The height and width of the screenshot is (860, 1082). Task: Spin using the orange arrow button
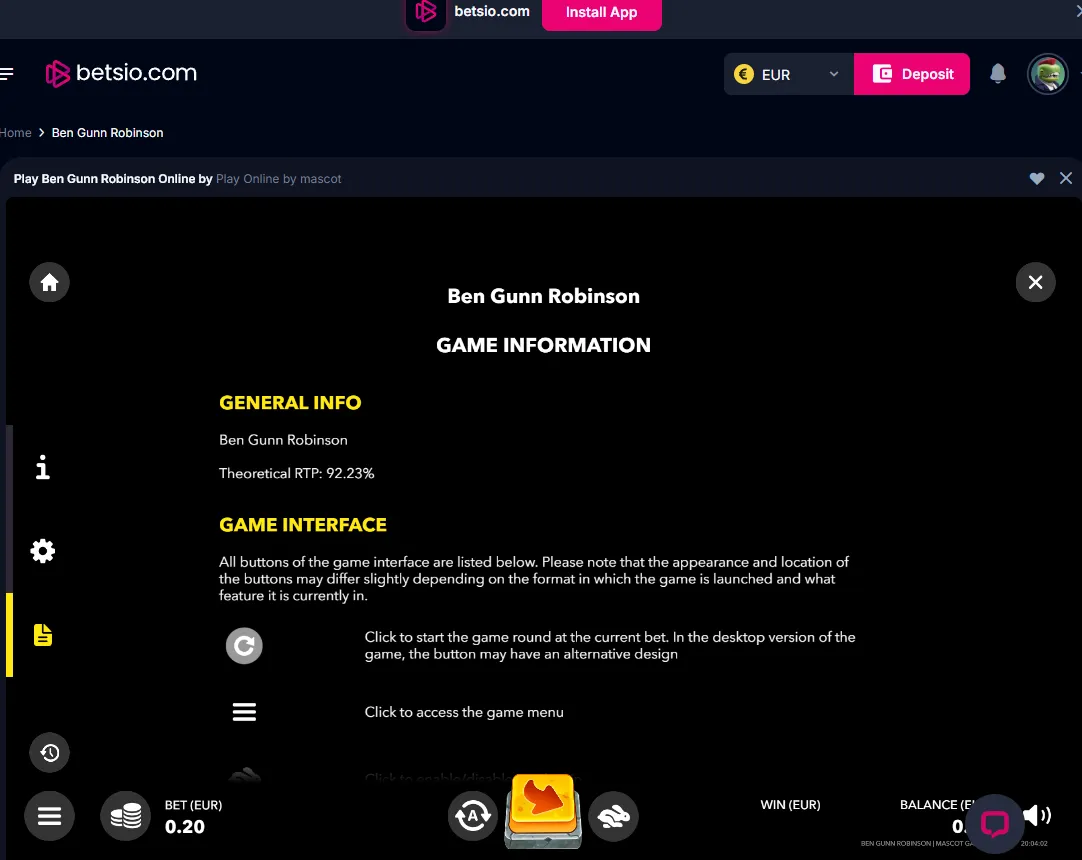pos(543,810)
